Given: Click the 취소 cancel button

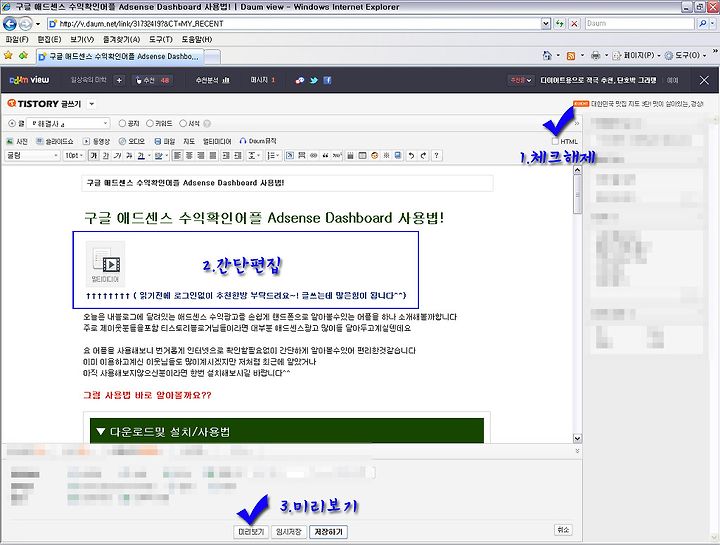Looking at the screenshot, I should click(563, 530).
